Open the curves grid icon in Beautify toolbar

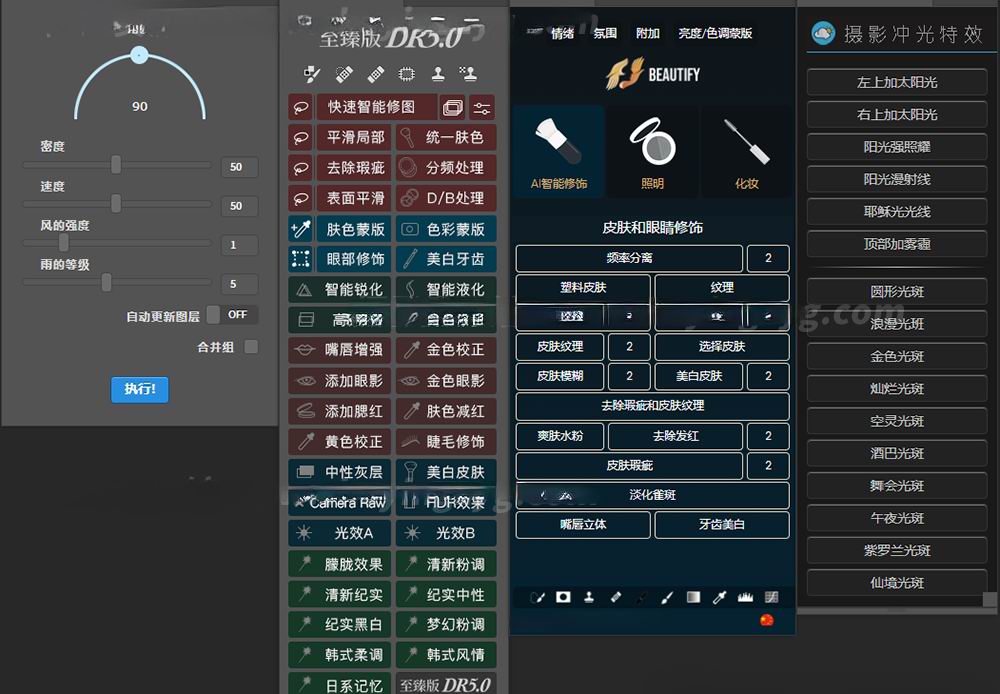[x=772, y=597]
